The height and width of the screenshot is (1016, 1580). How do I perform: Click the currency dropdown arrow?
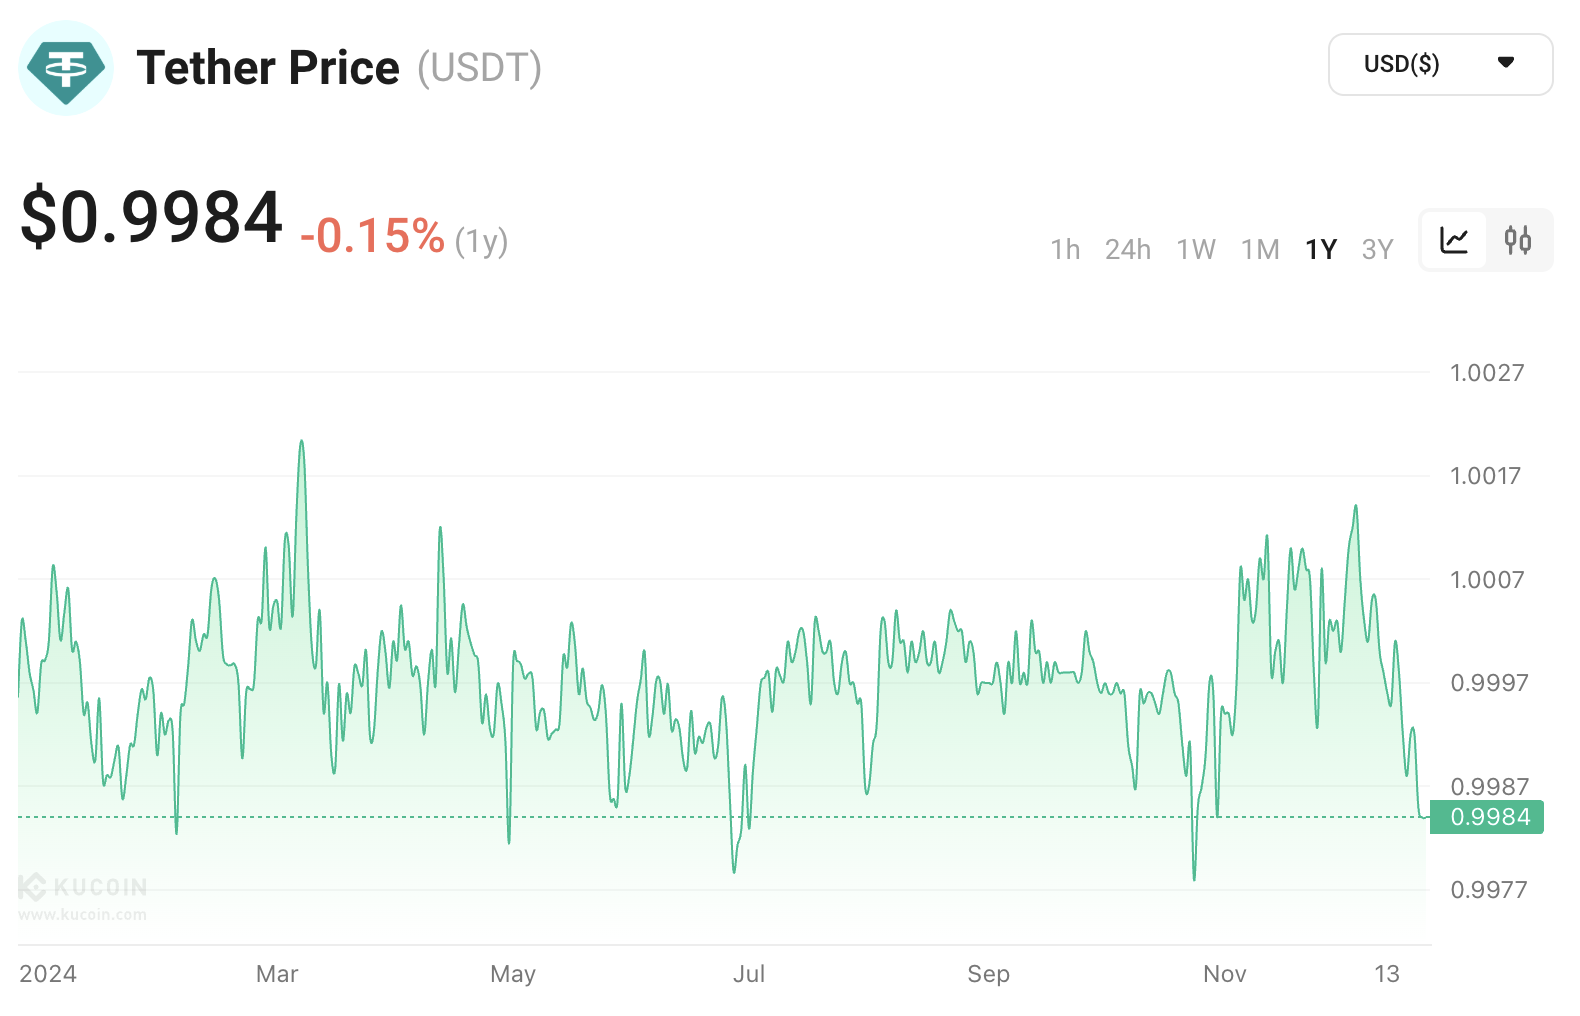click(x=1506, y=63)
